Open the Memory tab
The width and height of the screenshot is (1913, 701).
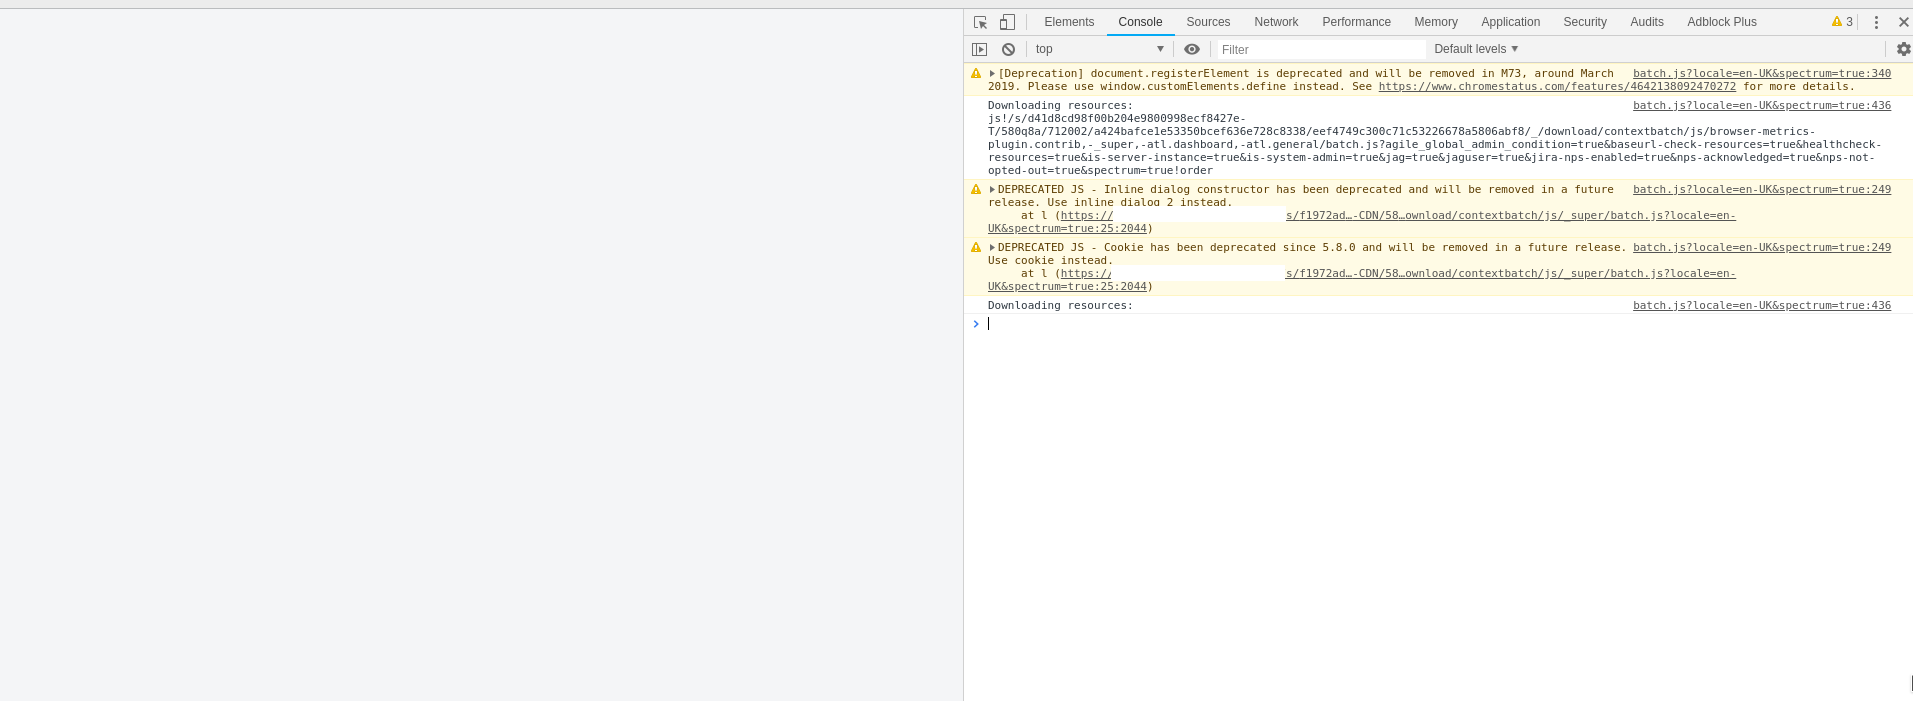(x=1436, y=22)
